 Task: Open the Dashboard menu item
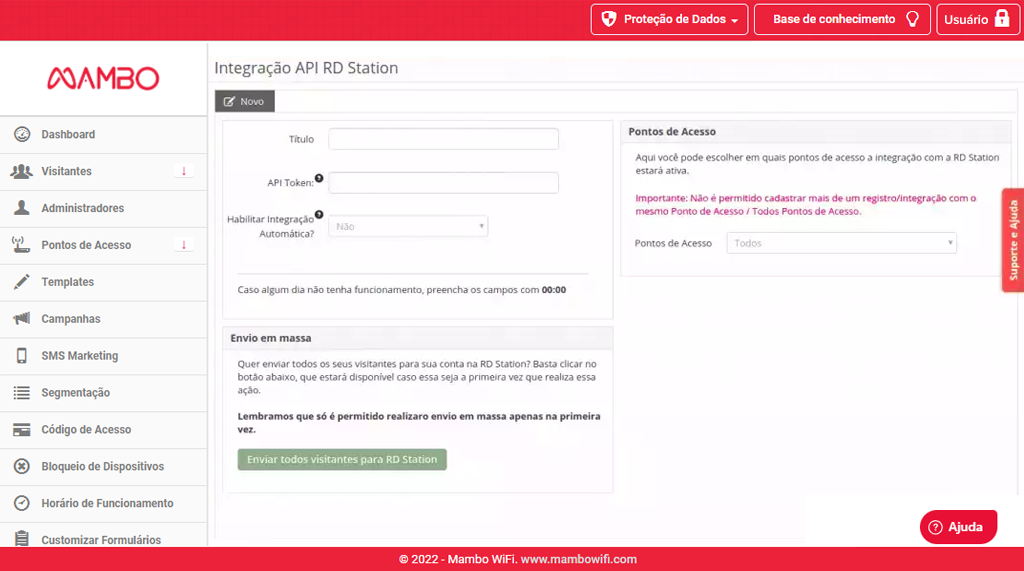(104, 135)
